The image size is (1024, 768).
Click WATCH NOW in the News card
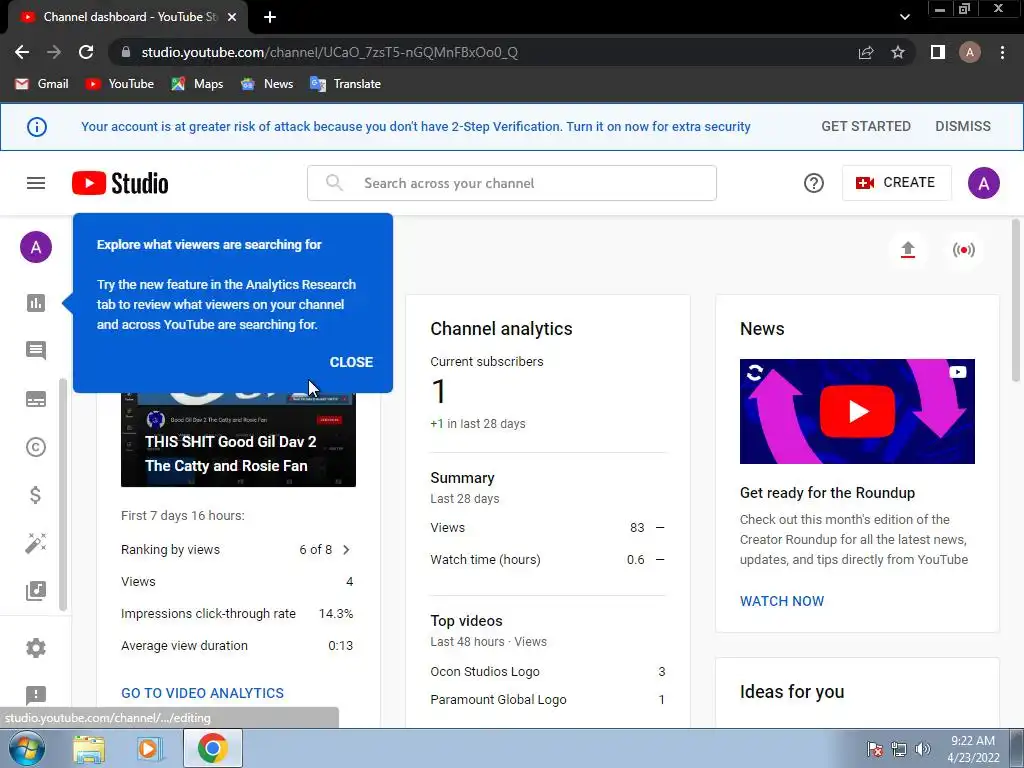pos(782,601)
